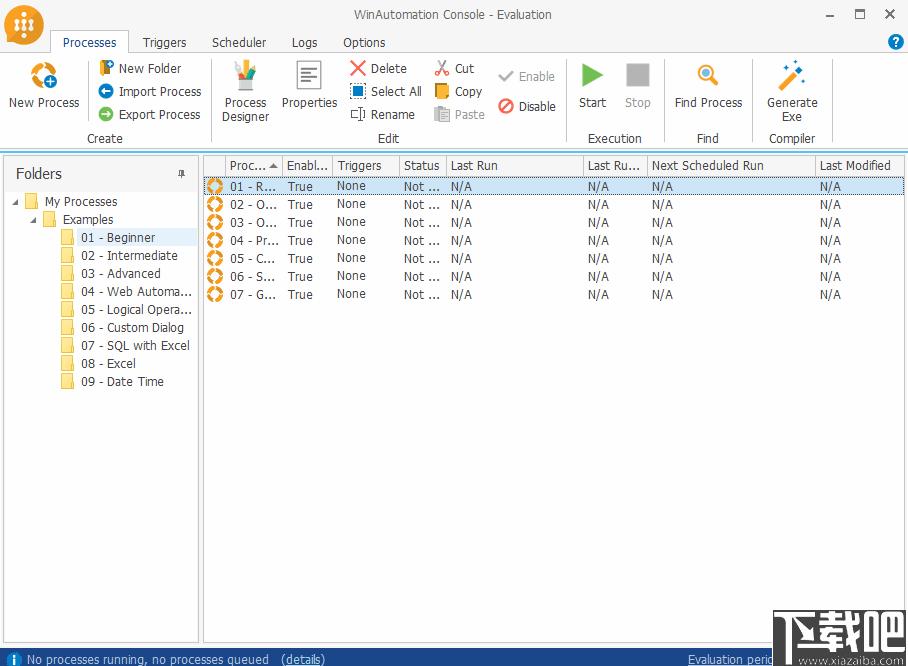Select process row 05 - C...

click(x=554, y=258)
